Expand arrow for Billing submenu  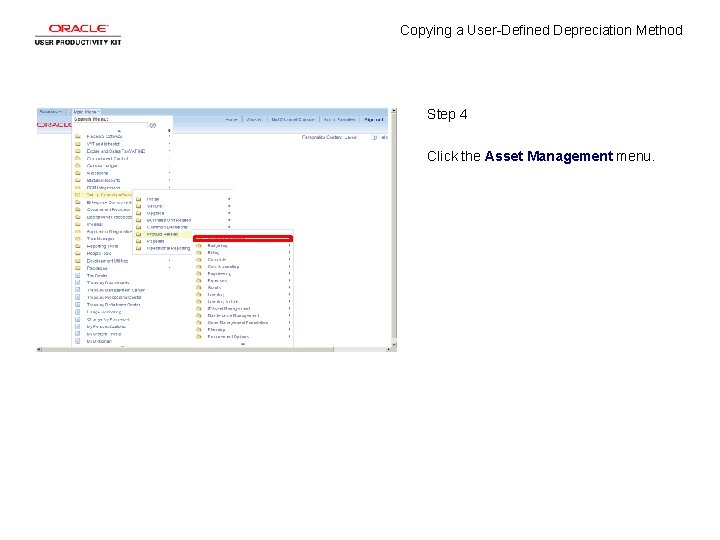289,253
